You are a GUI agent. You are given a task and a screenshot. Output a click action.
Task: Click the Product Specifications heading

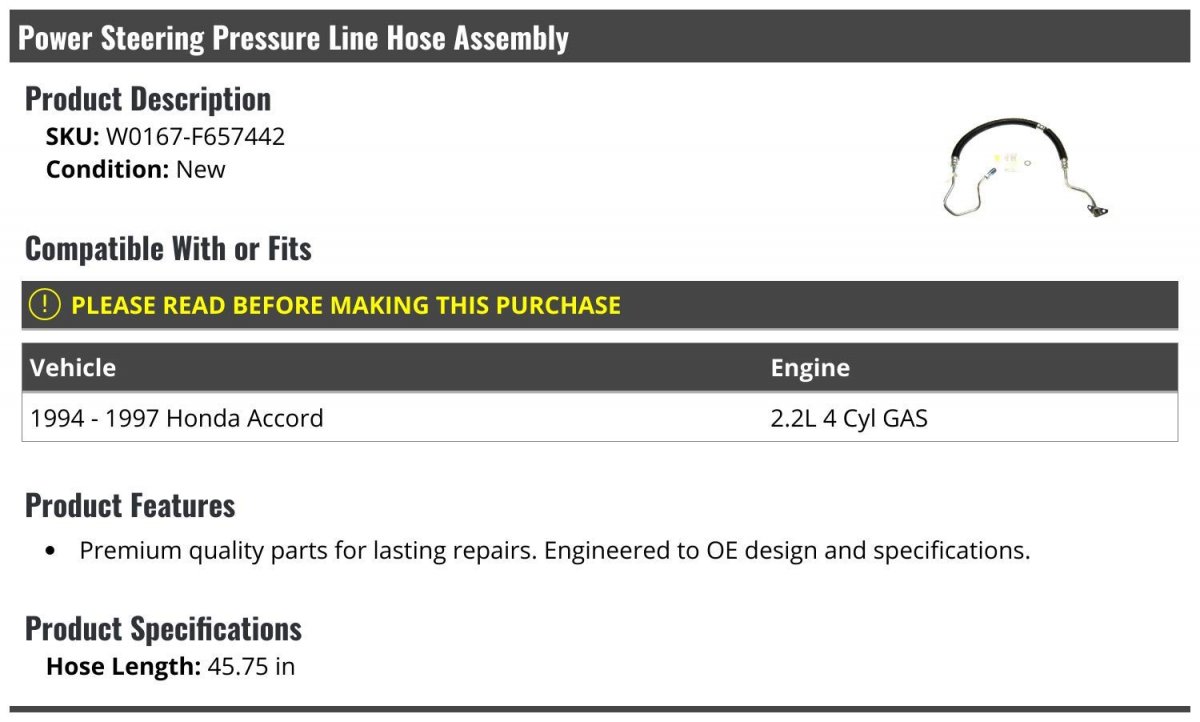[163, 629]
